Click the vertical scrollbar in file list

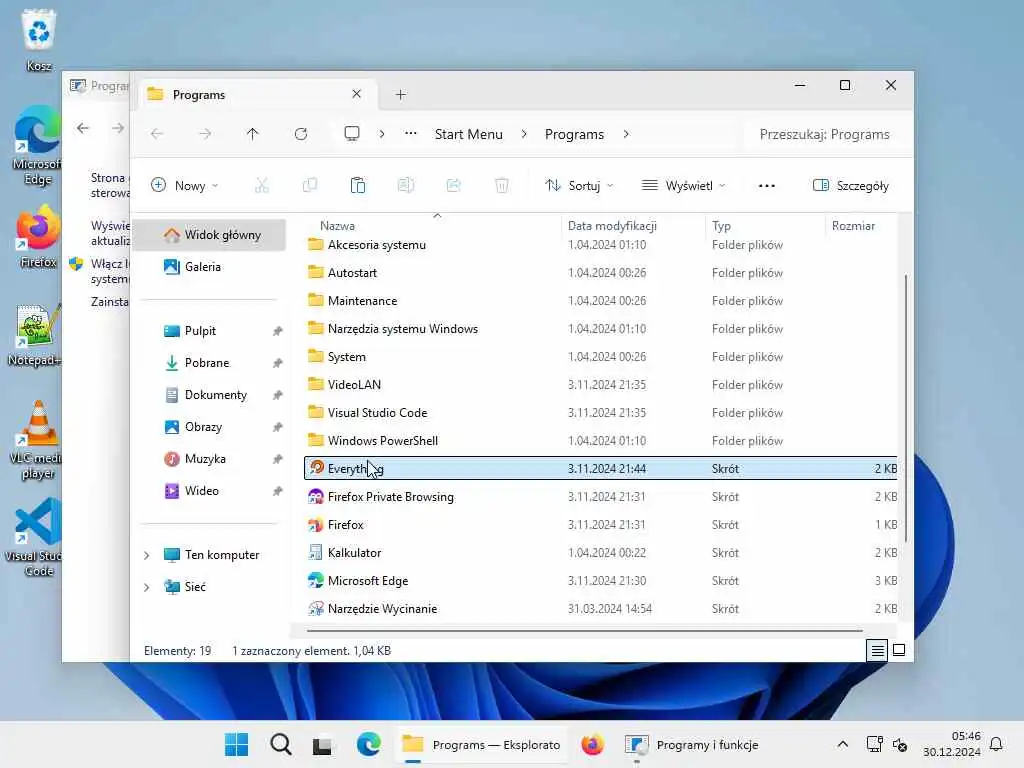906,408
